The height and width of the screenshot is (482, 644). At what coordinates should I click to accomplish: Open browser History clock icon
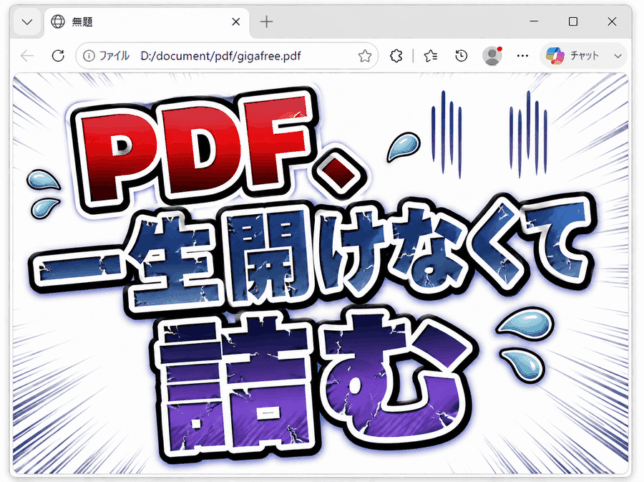[461, 56]
